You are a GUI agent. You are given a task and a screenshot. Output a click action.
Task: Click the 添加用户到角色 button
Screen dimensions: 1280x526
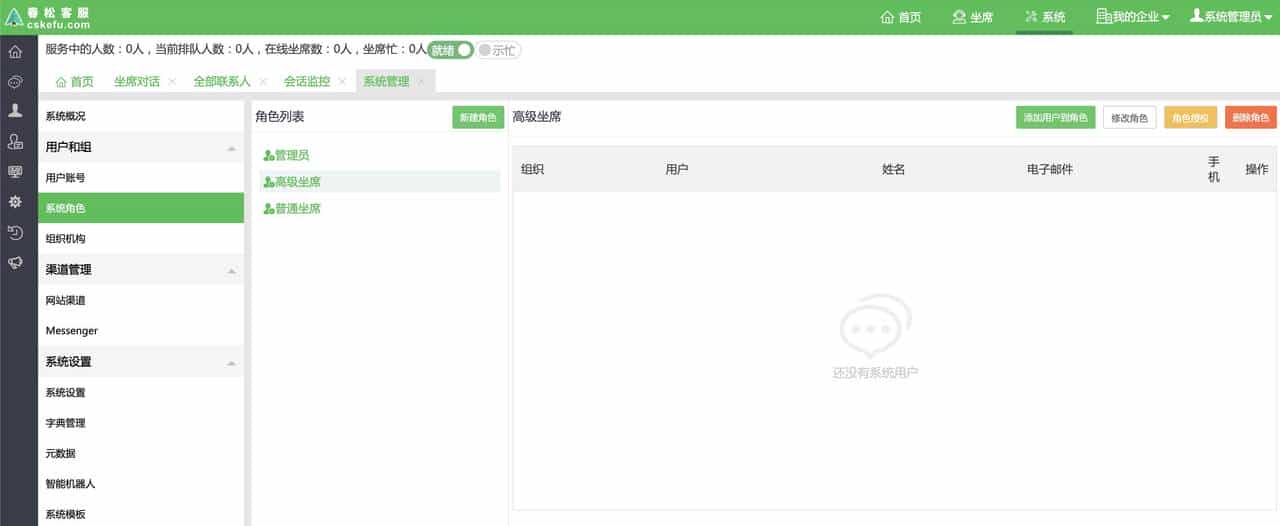[1056, 117]
